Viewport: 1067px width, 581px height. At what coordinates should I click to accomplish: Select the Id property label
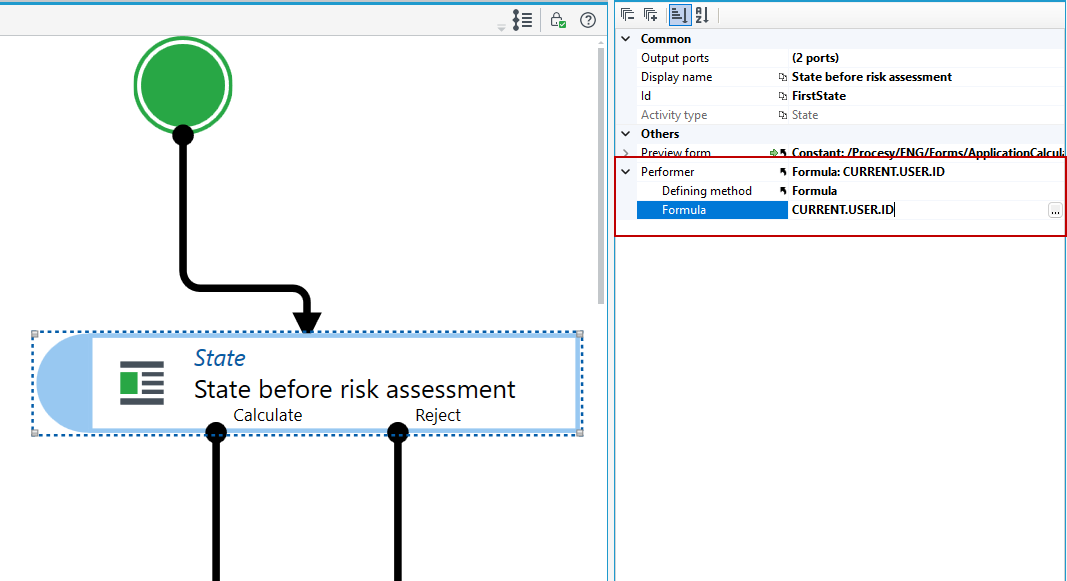[646, 96]
